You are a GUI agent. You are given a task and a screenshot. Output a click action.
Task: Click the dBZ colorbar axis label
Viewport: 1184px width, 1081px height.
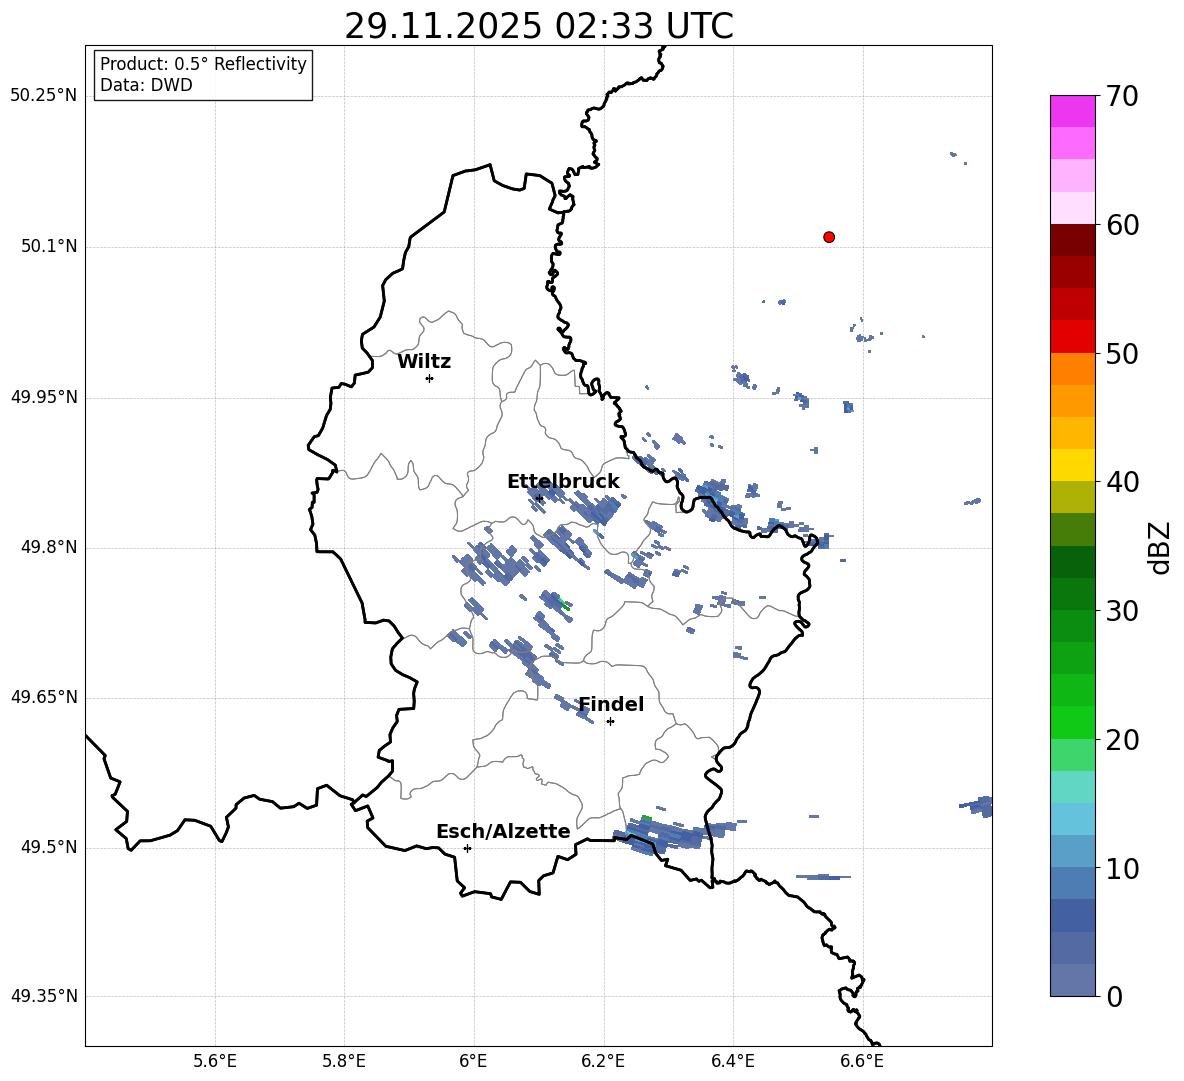[x=1160, y=547]
